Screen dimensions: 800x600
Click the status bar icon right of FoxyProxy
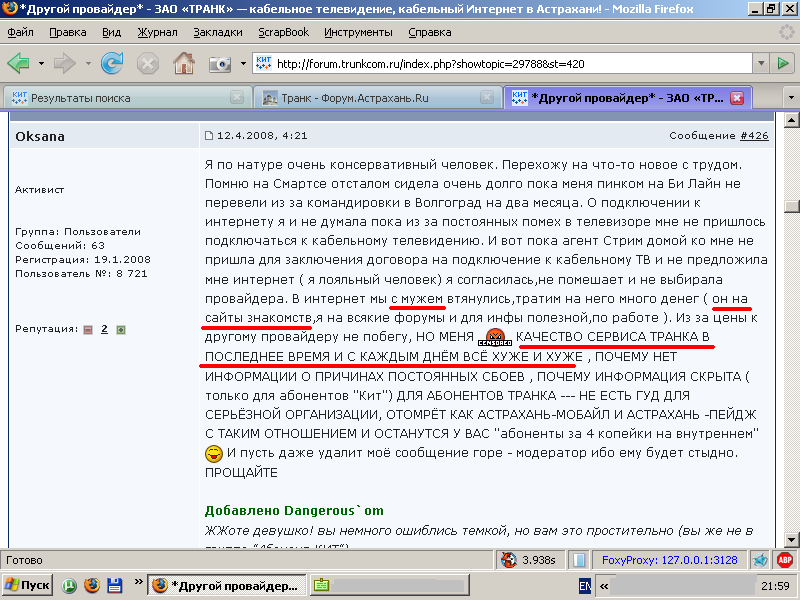760,560
